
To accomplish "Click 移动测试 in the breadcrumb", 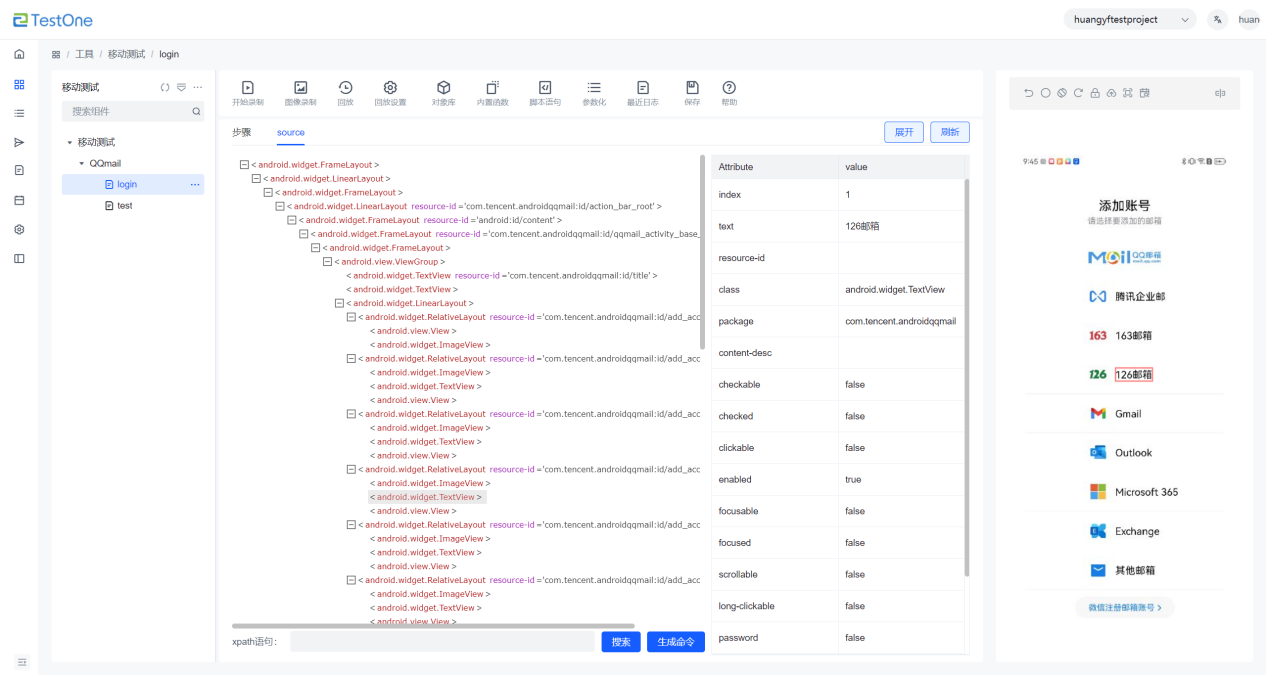I will tap(126, 54).
